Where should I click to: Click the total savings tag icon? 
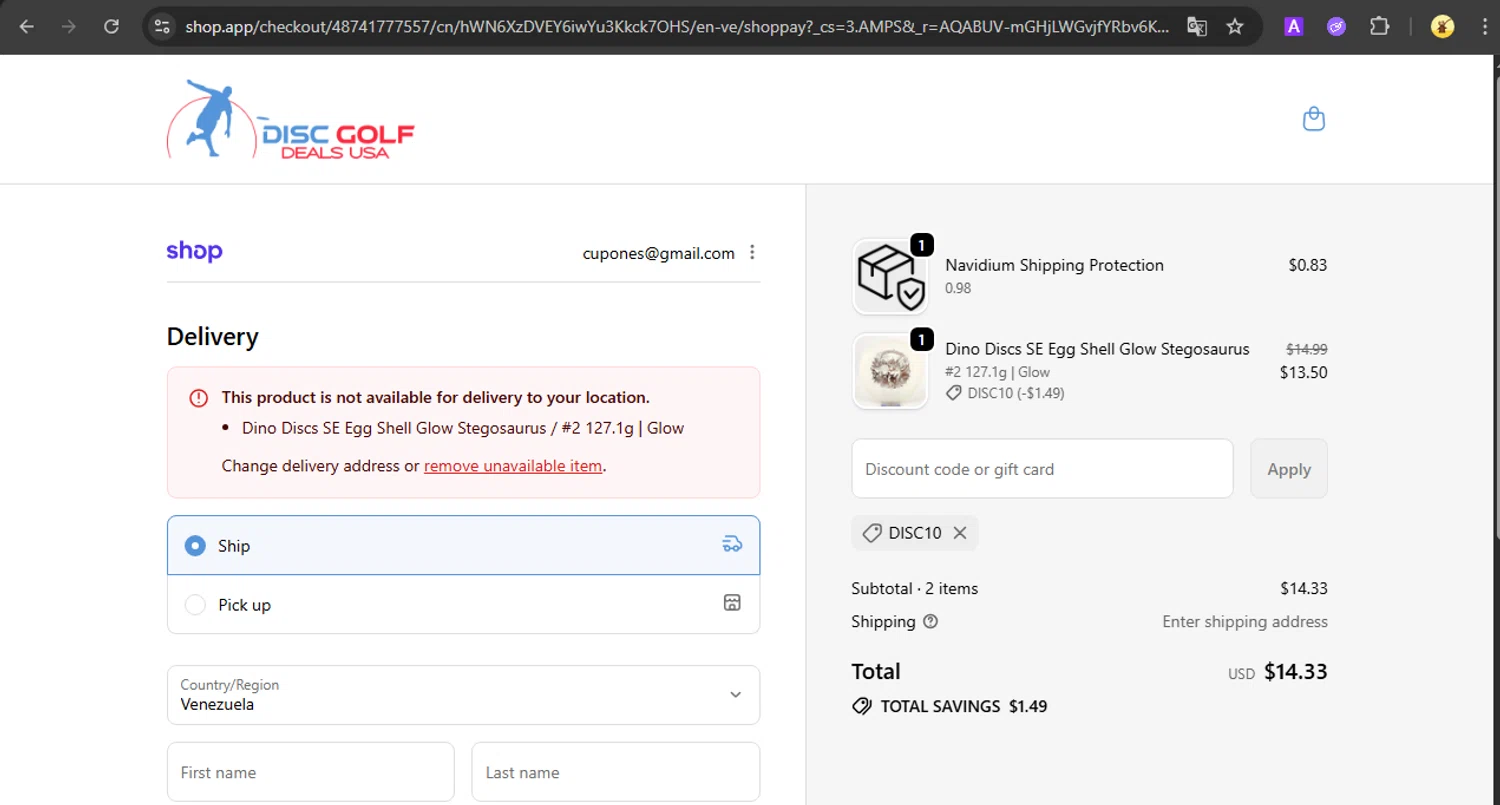coord(861,706)
